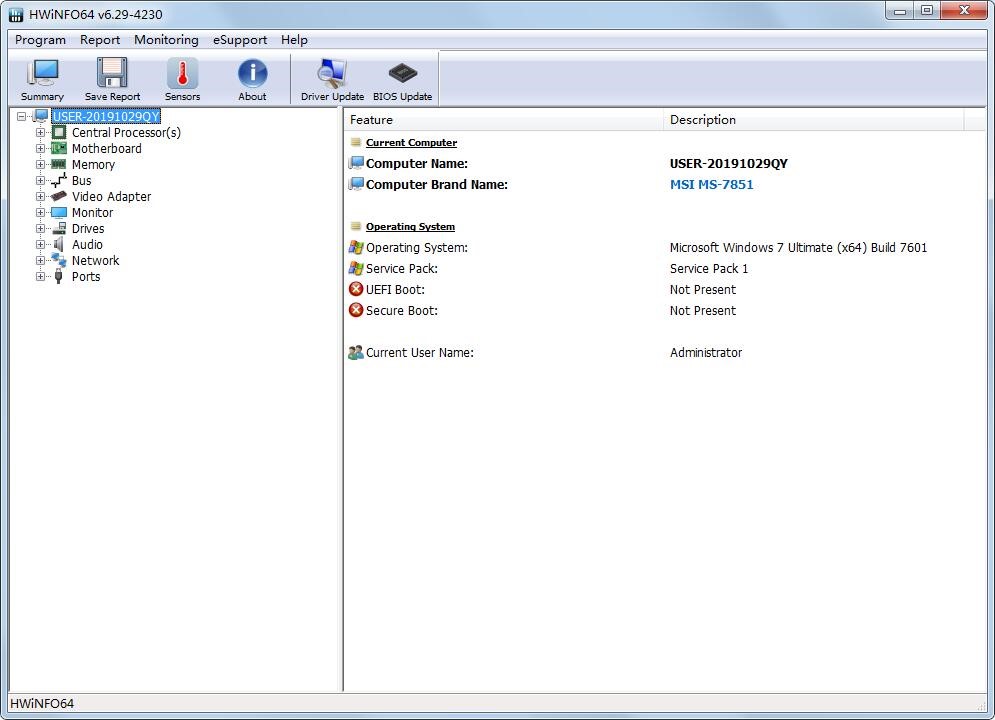Select the Audio speaker icon in tree
995x720 pixels.
click(x=59, y=245)
